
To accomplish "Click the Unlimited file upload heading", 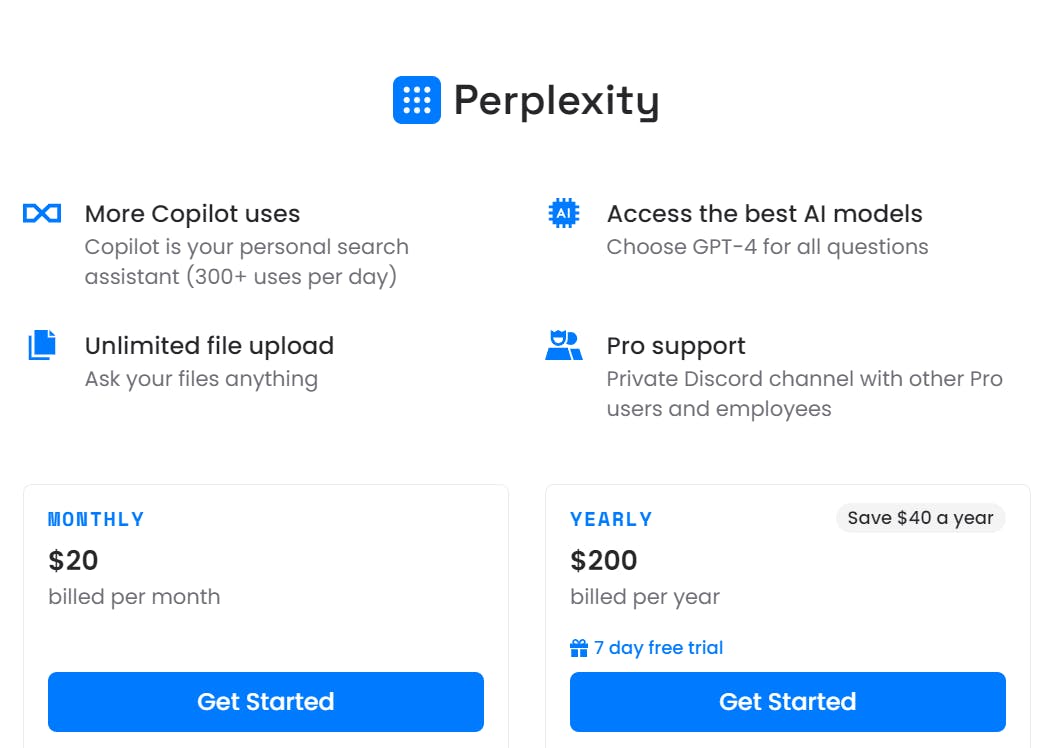I will pyautogui.click(x=209, y=345).
